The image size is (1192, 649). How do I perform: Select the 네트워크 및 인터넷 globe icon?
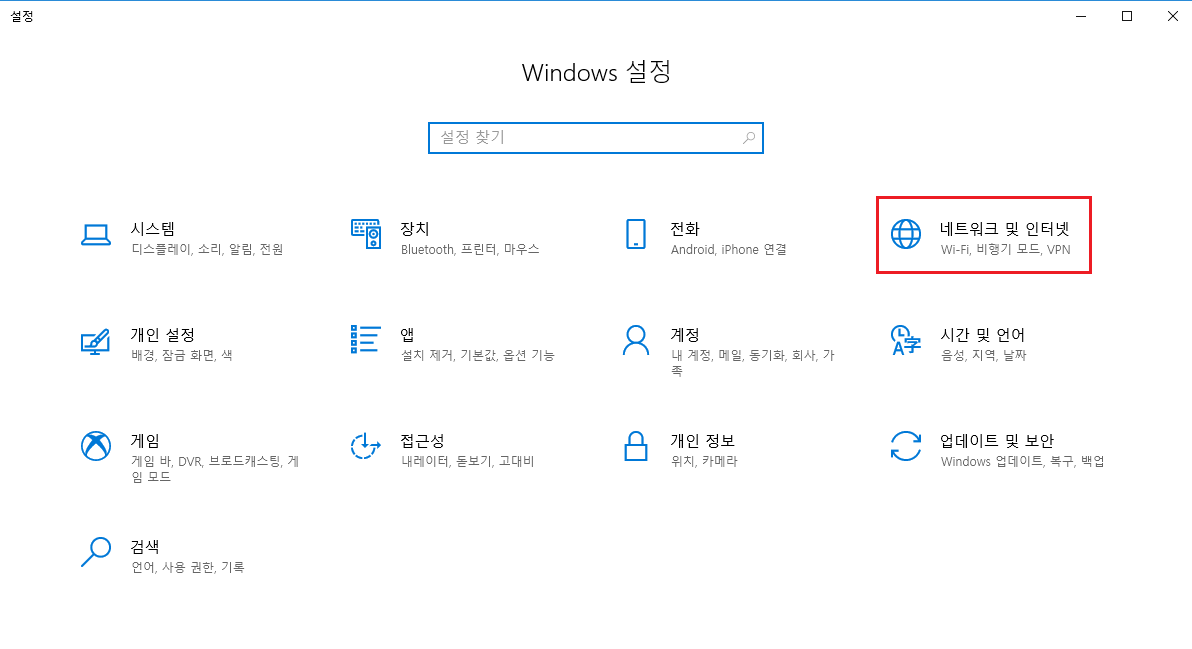[905, 234]
